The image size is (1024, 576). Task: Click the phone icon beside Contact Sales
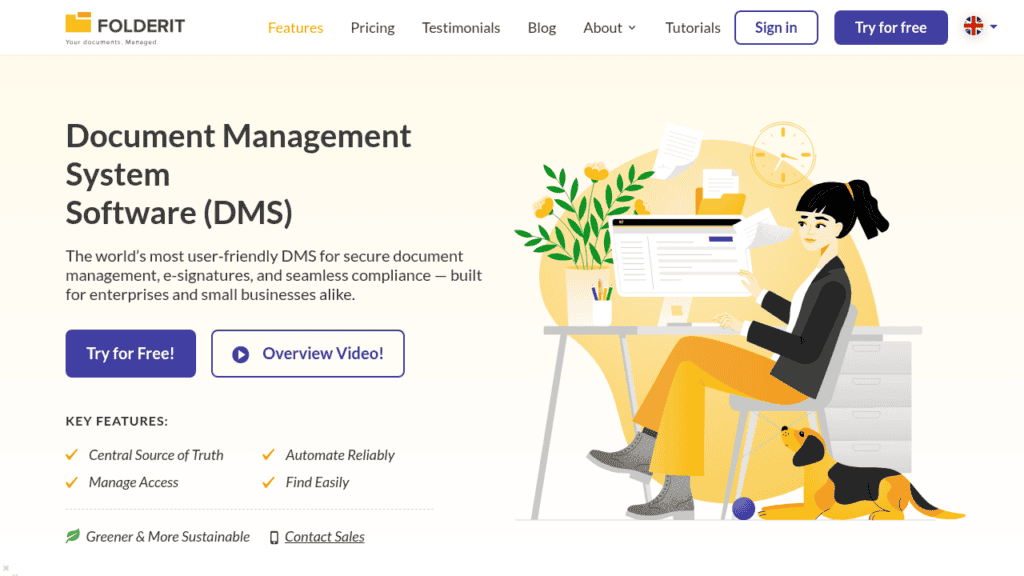pos(274,537)
